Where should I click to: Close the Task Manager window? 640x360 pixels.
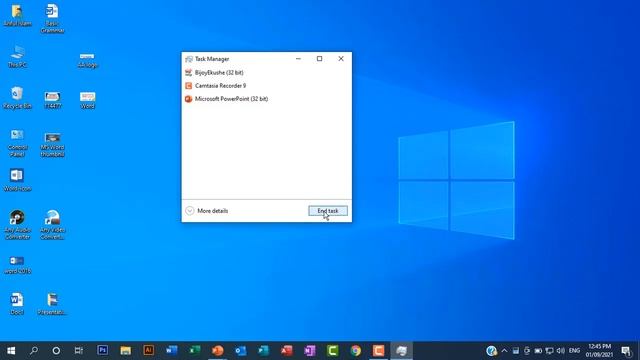[341, 59]
